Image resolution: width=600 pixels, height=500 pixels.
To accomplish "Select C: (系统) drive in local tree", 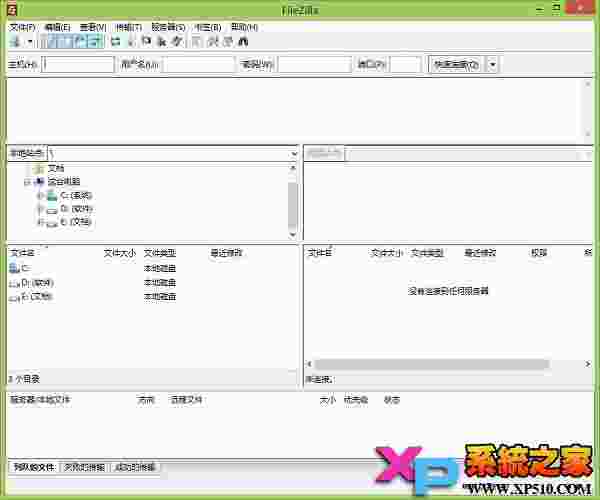I will coord(76,195).
